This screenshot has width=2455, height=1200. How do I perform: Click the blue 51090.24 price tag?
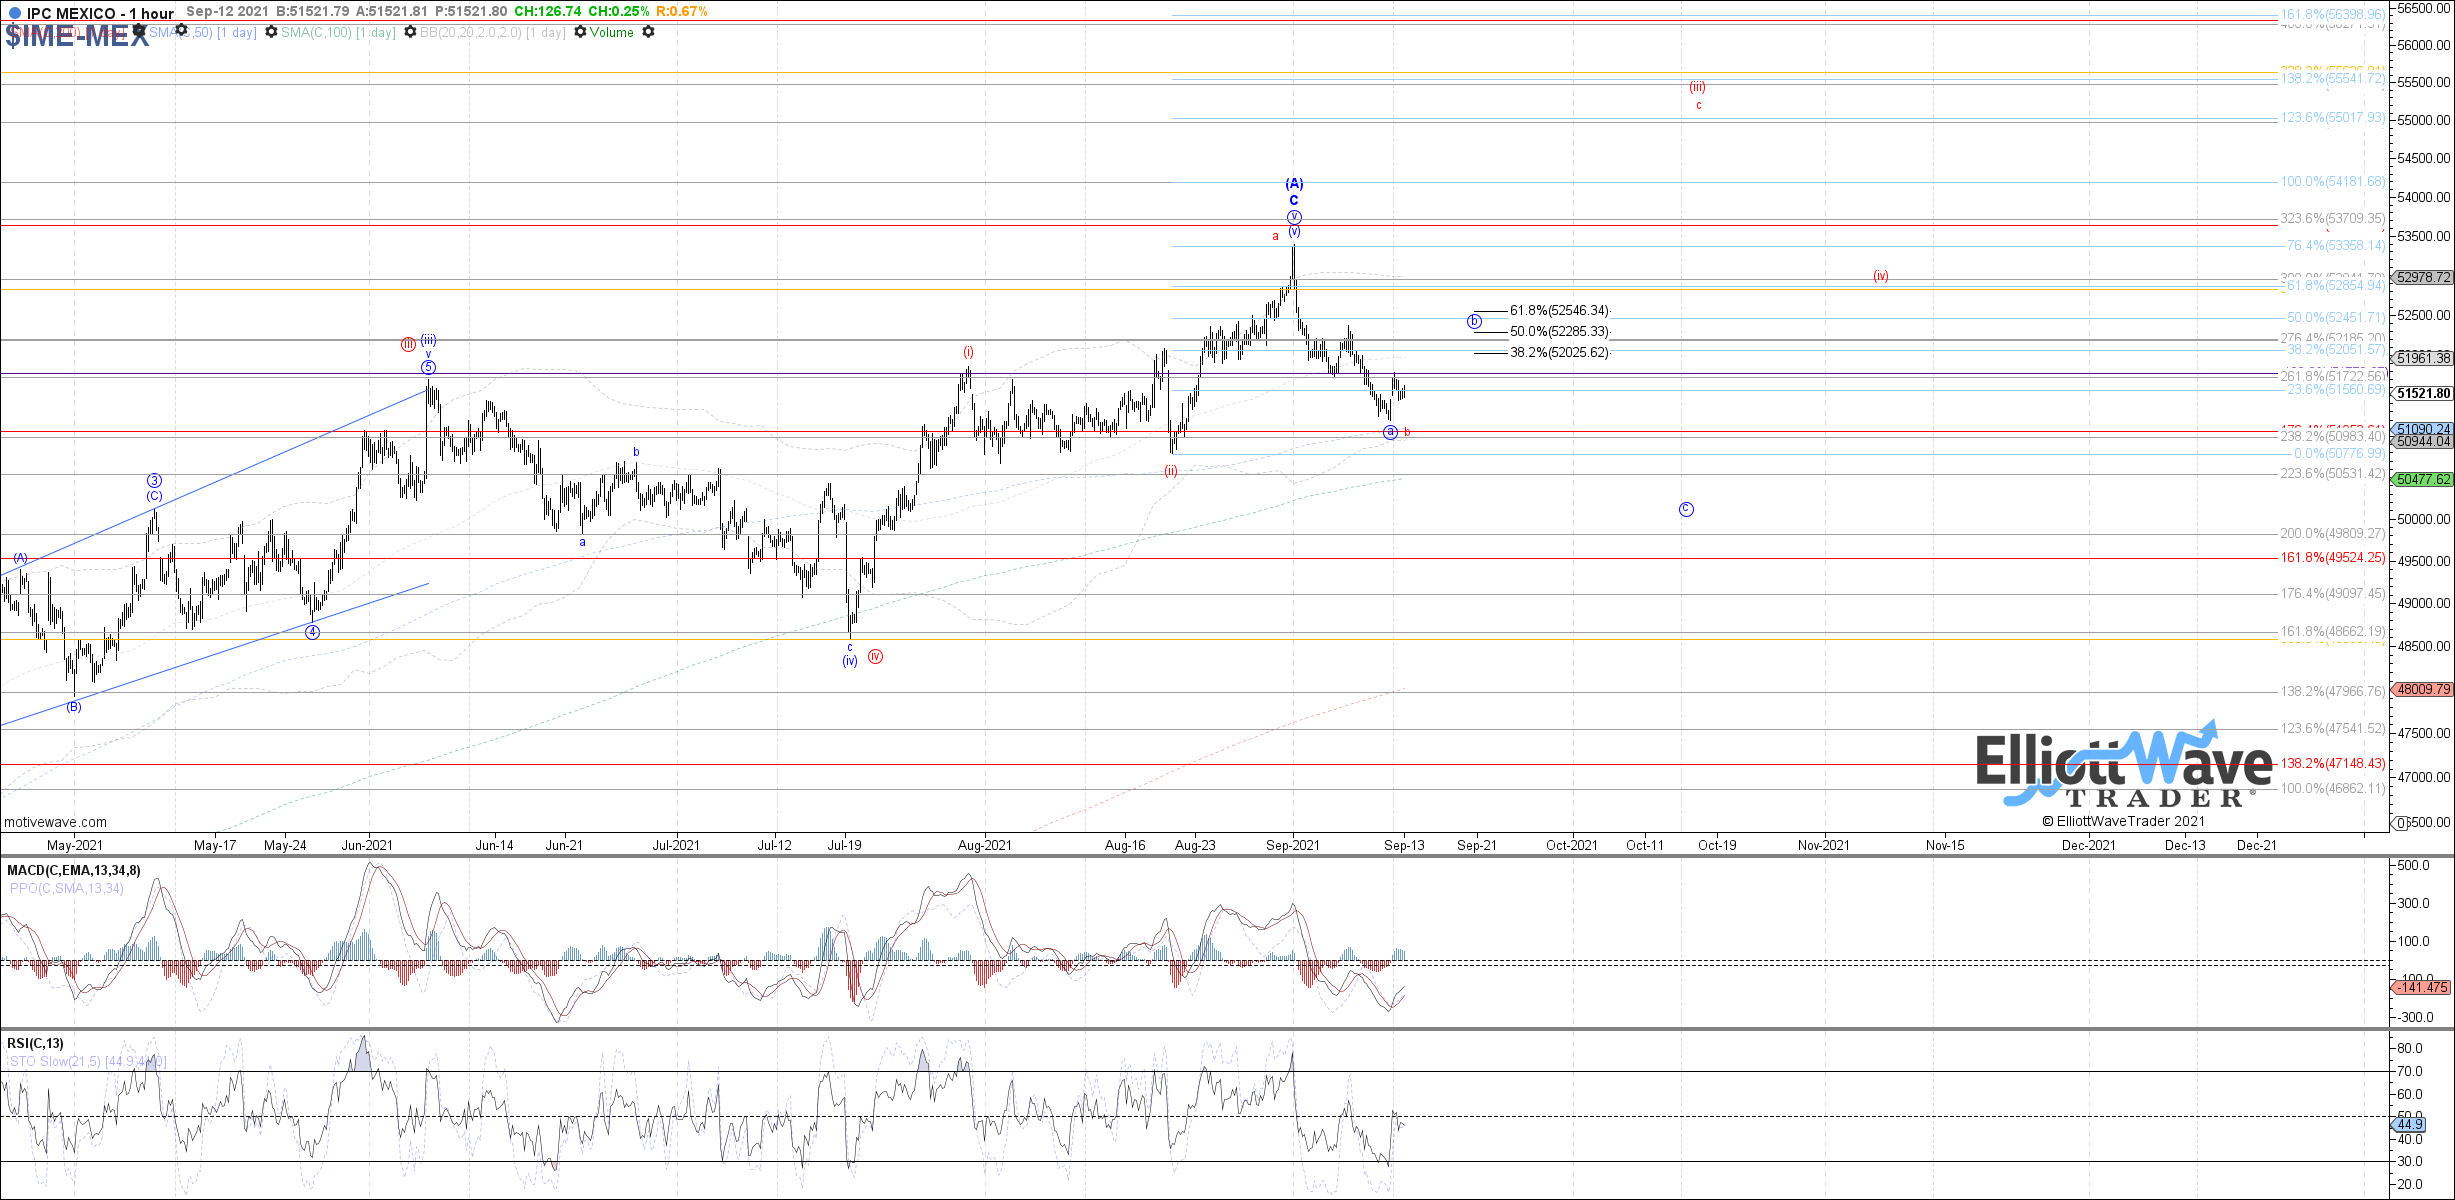click(x=2422, y=429)
